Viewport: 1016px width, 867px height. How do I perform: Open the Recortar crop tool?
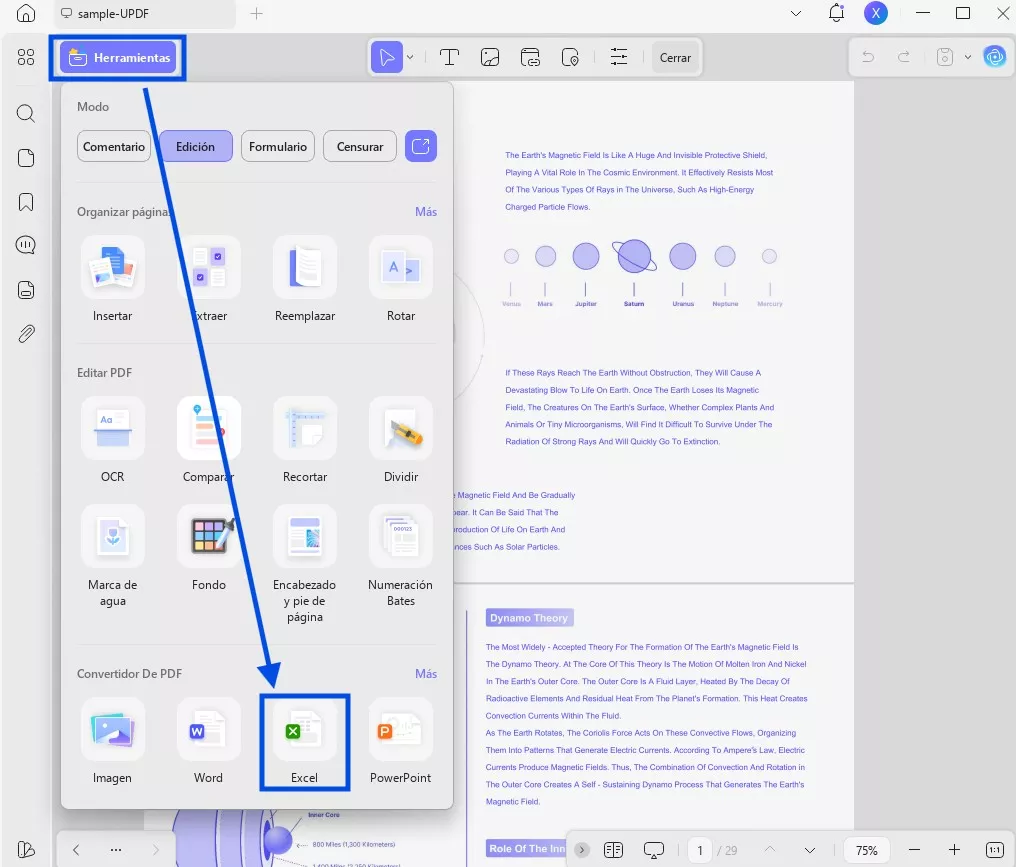(305, 441)
